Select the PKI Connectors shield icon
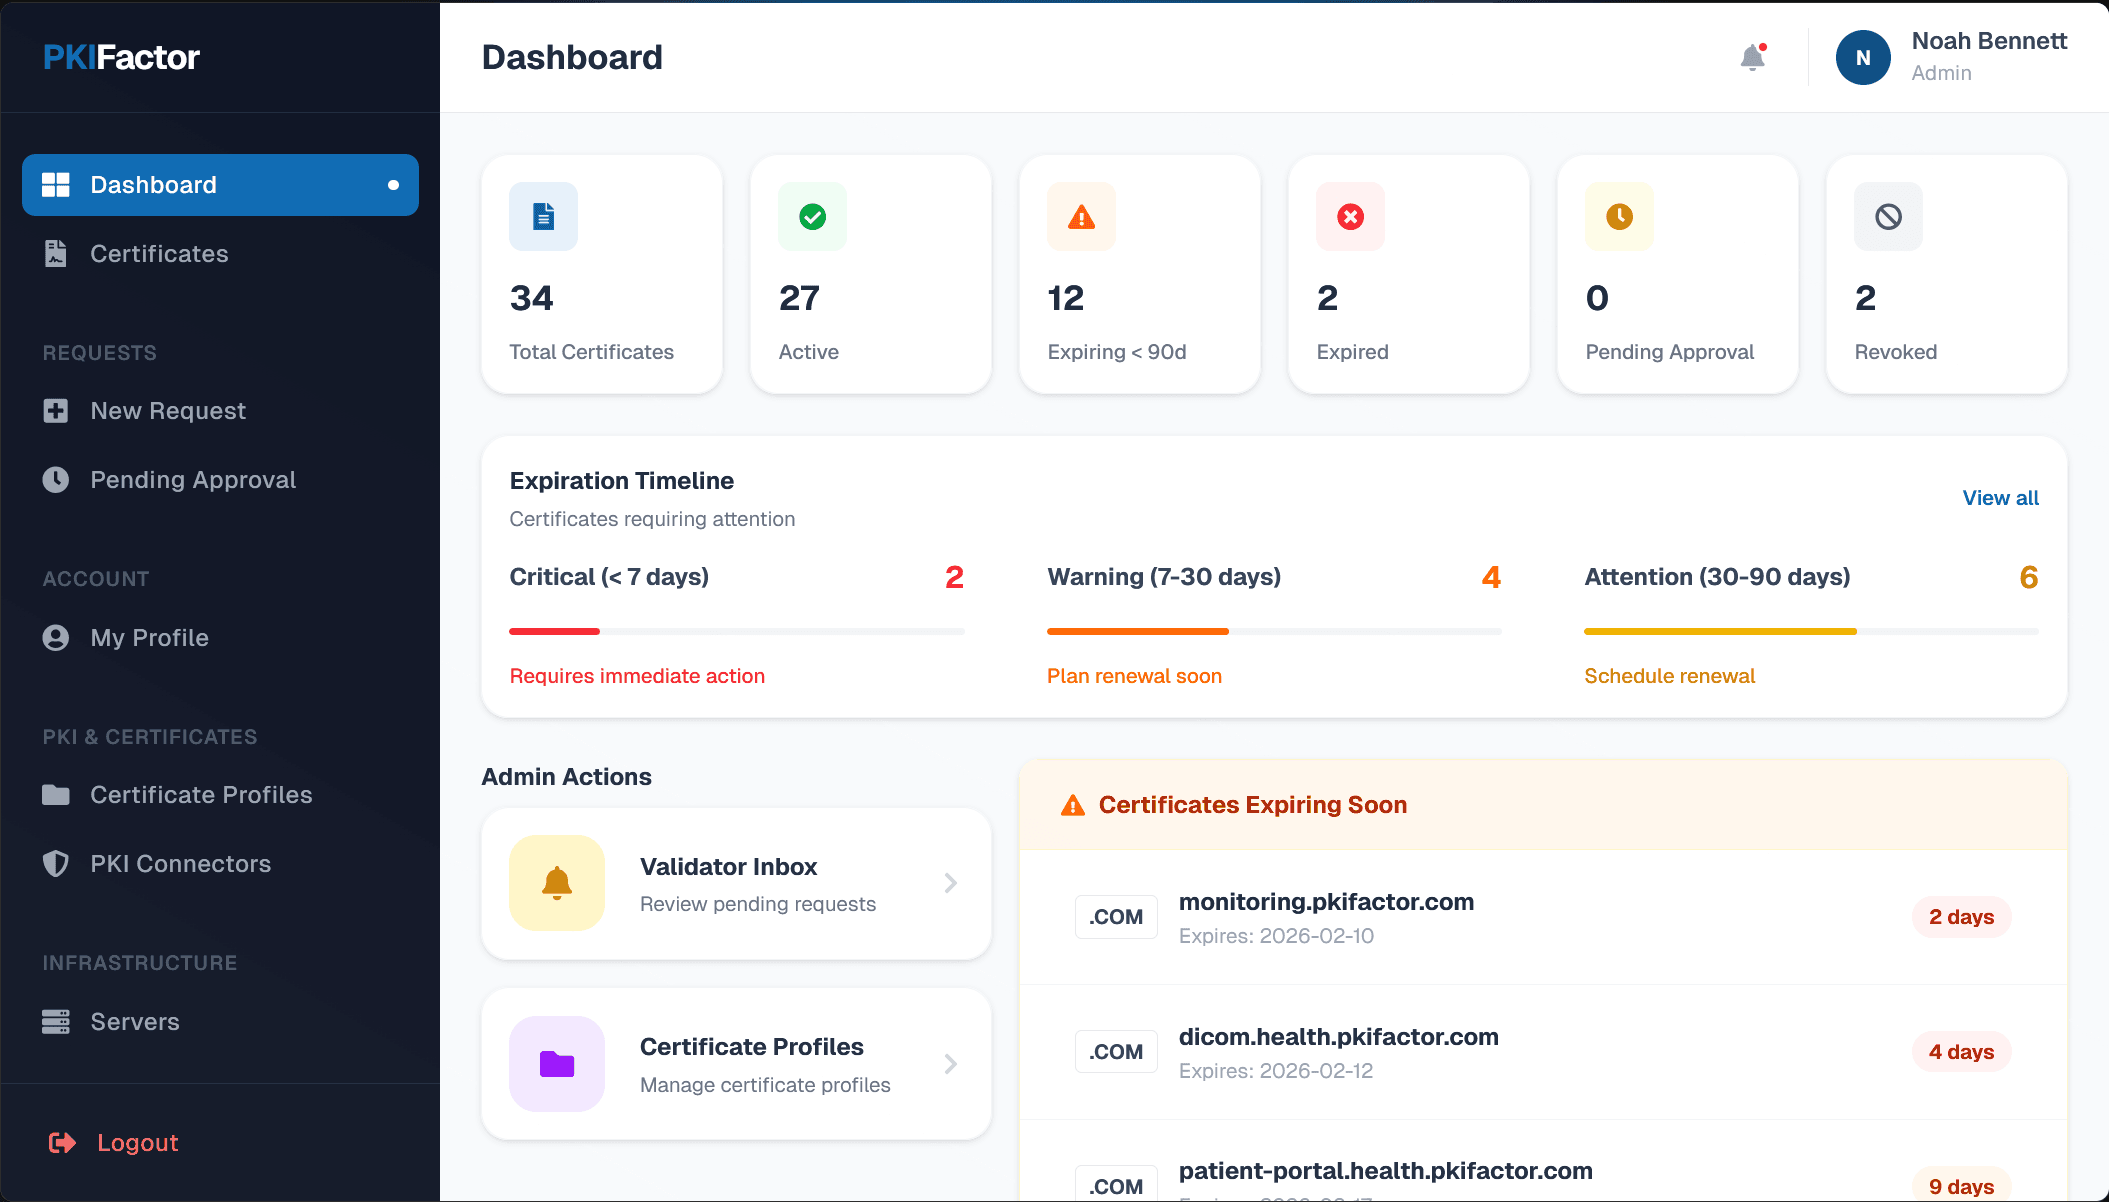Screen dimensions: 2109x1202 point(56,863)
